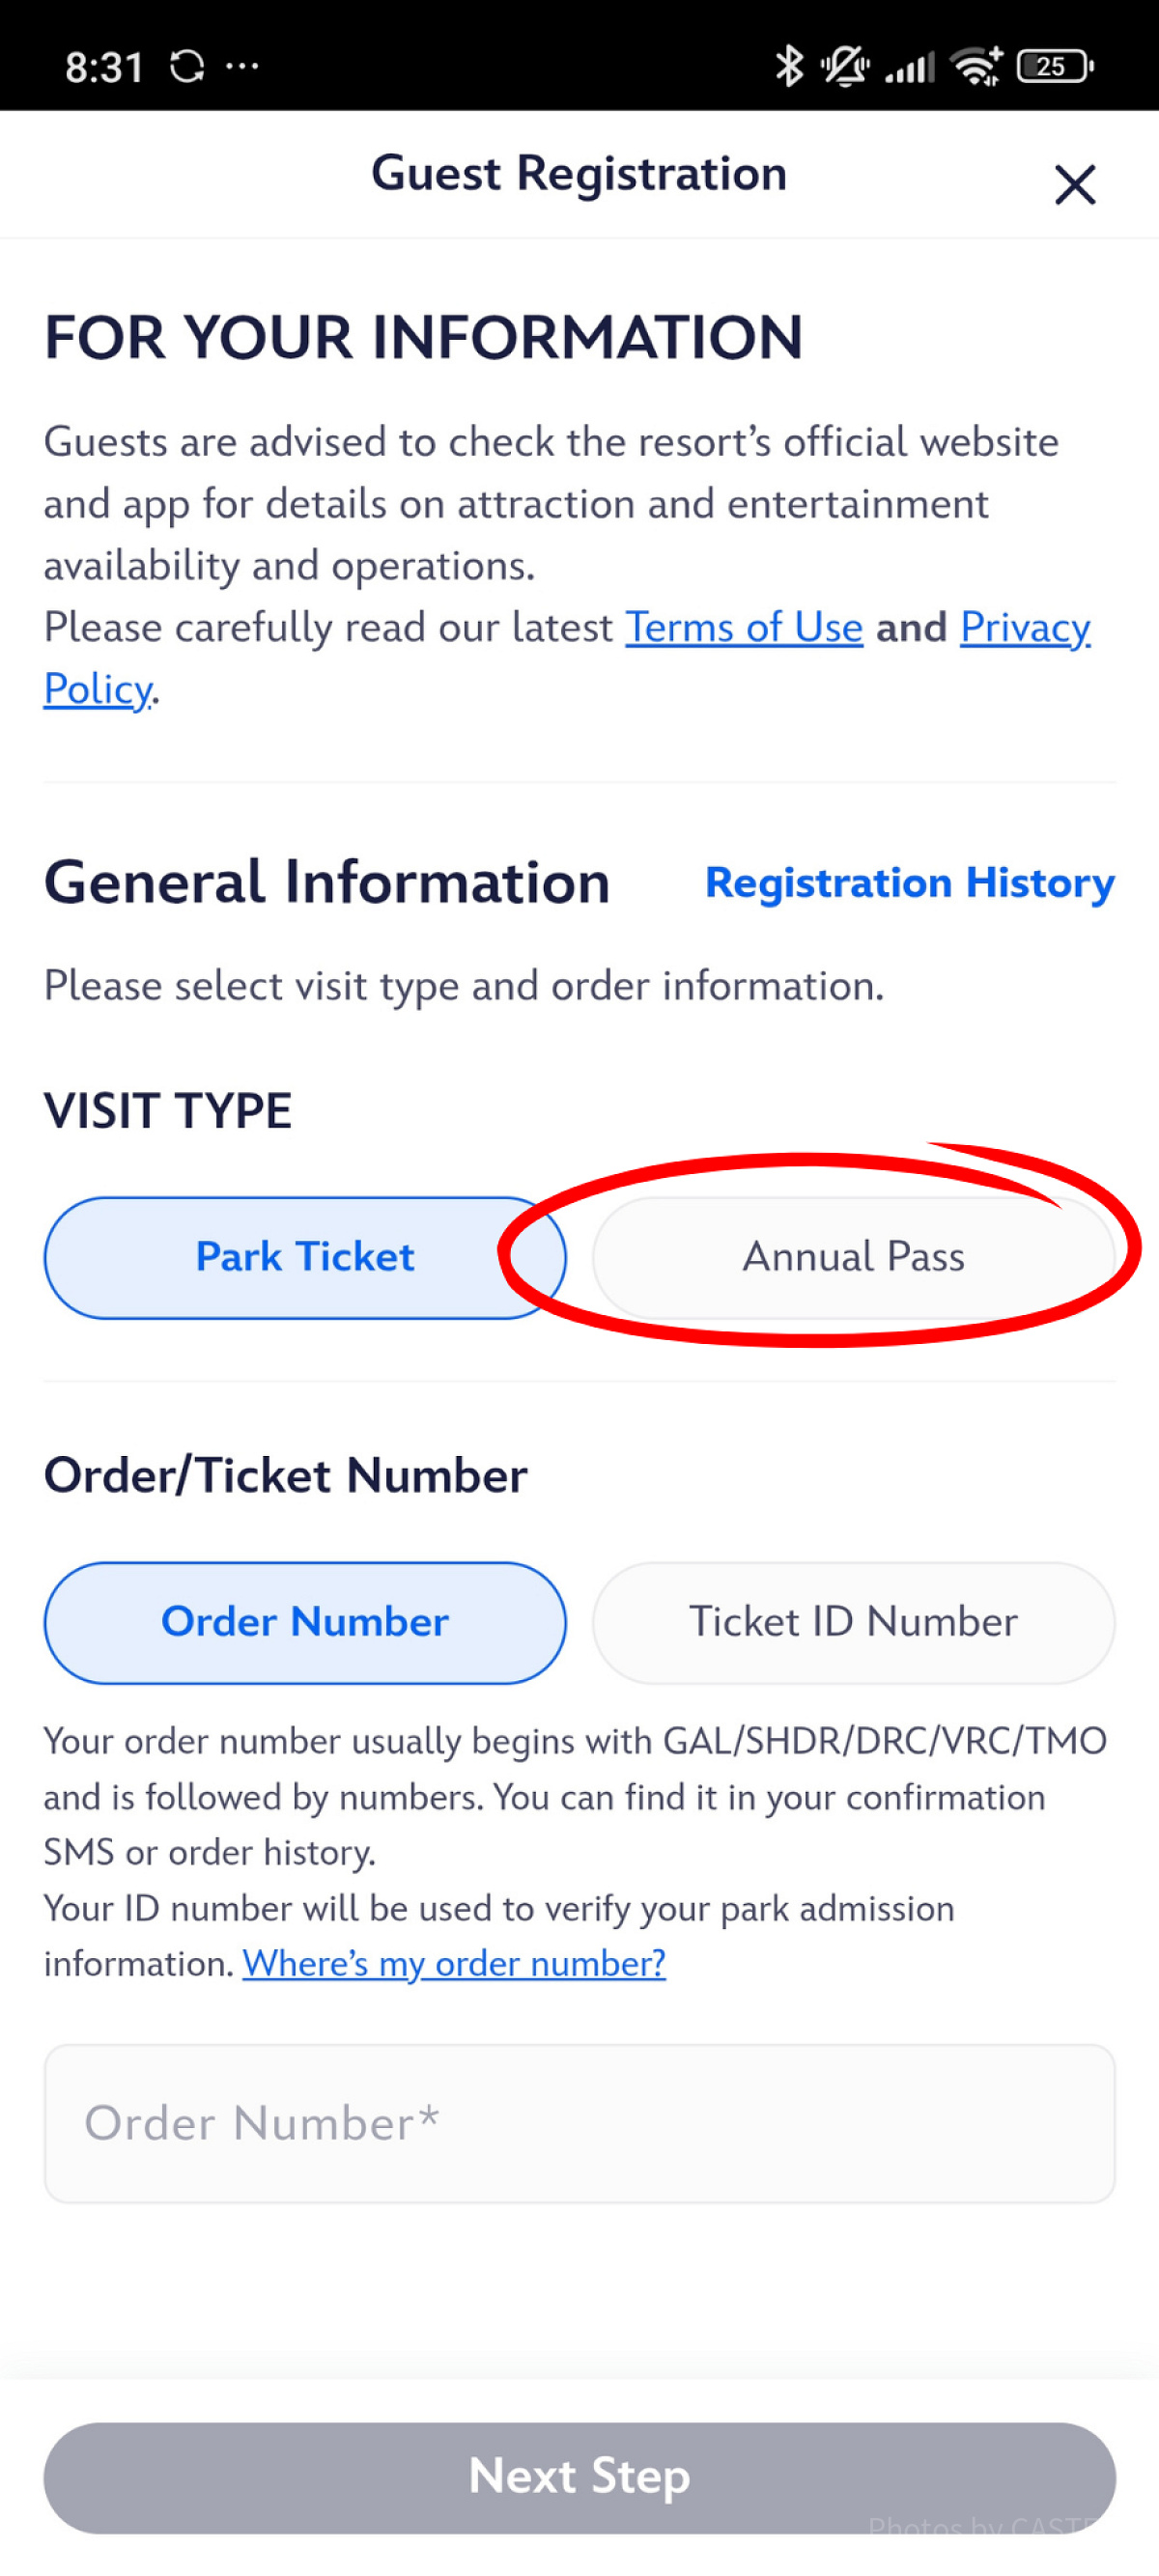Tap the cellular signal bars icon

[x=910, y=68]
